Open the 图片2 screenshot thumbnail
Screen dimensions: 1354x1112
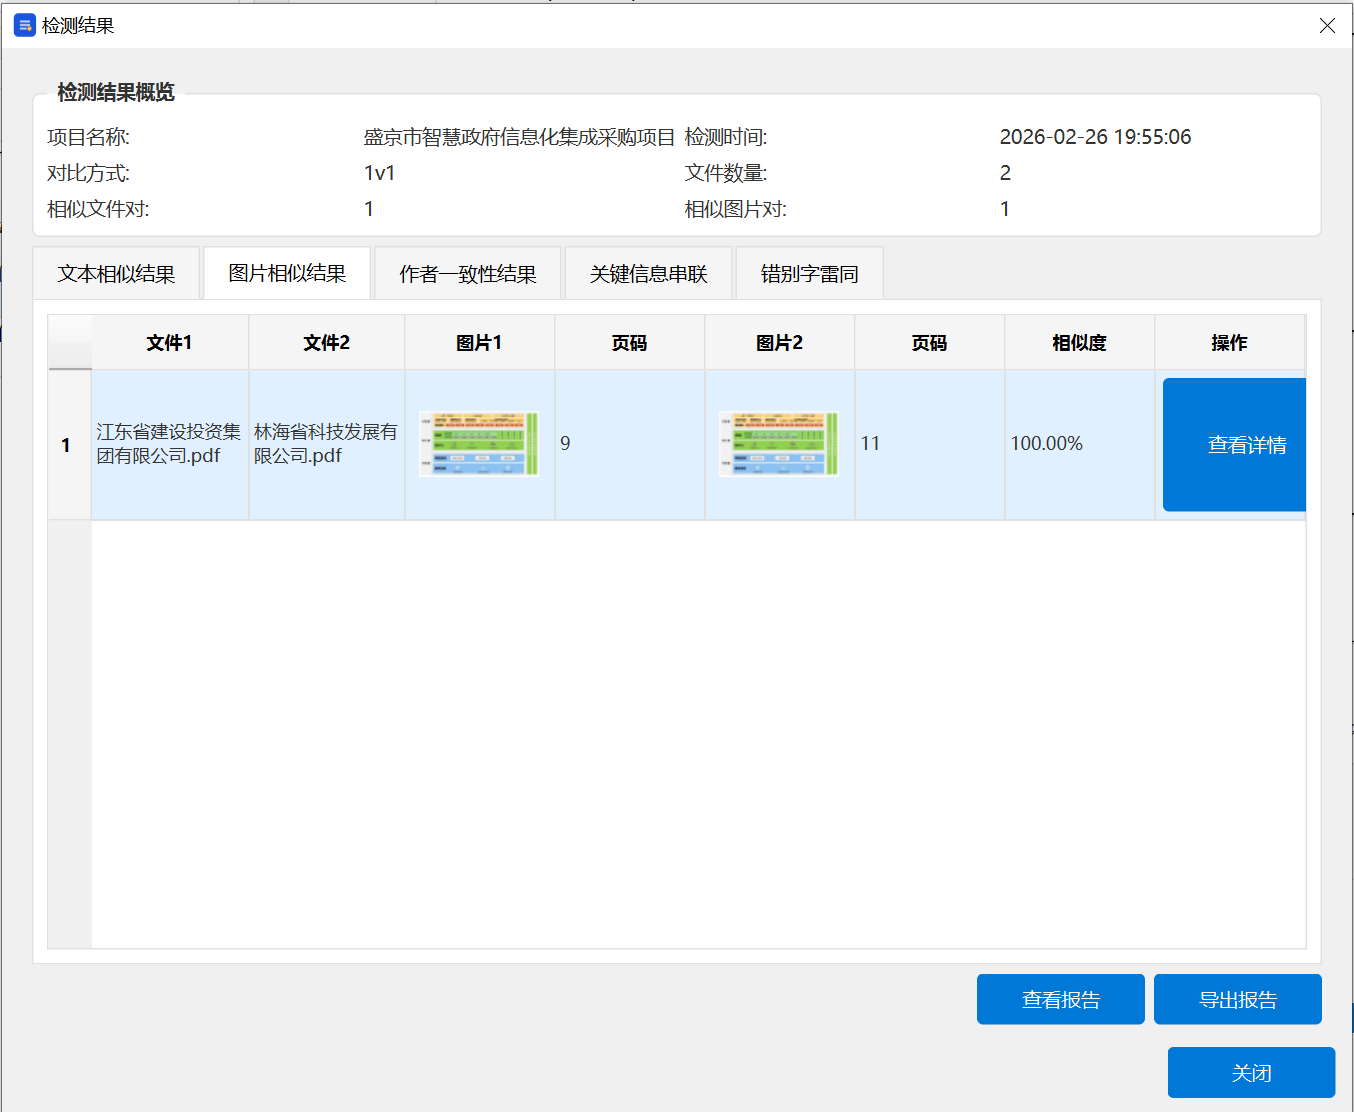[x=779, y=443]
